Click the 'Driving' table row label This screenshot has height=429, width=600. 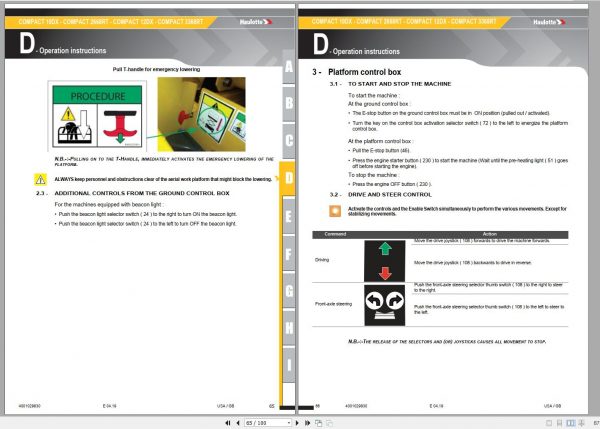[322, 260]
